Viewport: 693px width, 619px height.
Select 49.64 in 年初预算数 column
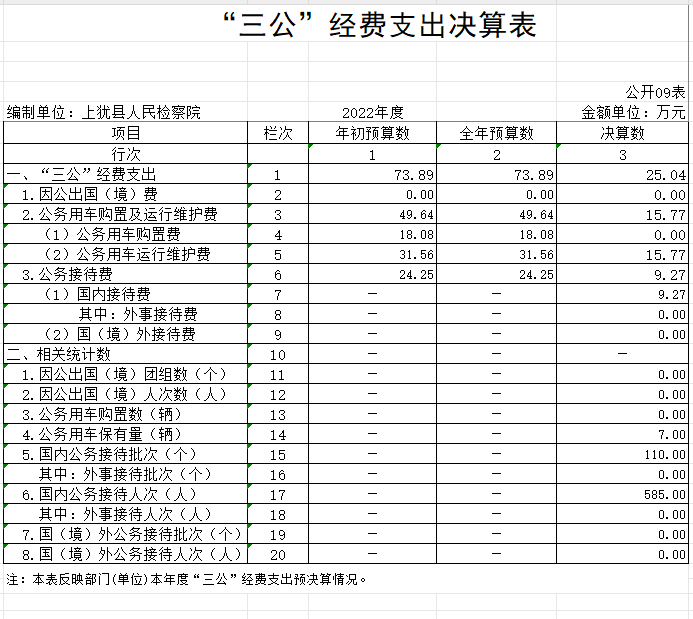pos(416,215)
